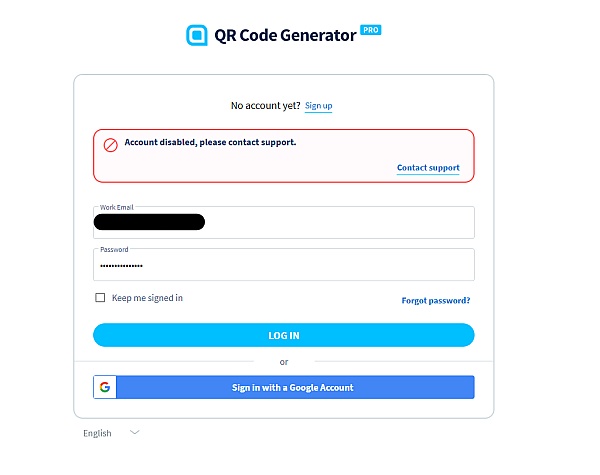Click the Password field label
This screenshot has height=475, width=600.
(114, 250)
